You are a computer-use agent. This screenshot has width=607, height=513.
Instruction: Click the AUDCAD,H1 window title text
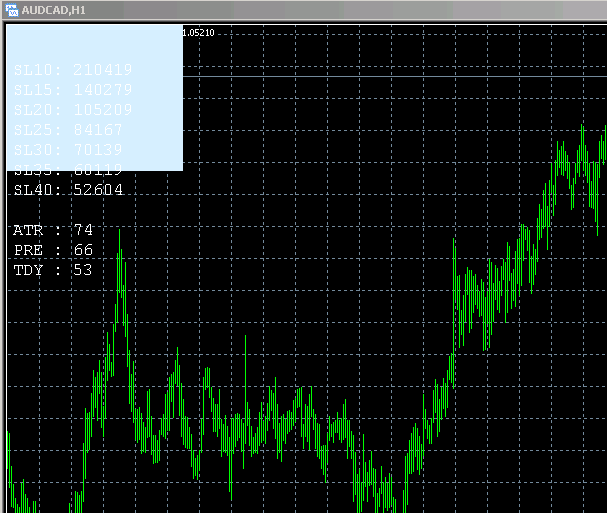[x=53, y=10]
